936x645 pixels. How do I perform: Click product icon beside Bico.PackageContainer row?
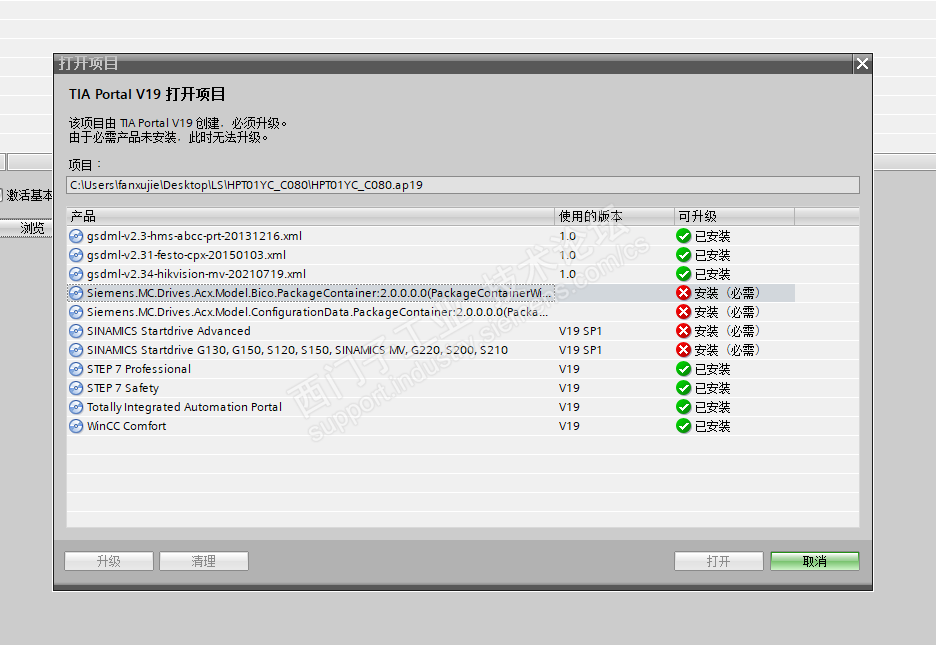coord(76,293)
